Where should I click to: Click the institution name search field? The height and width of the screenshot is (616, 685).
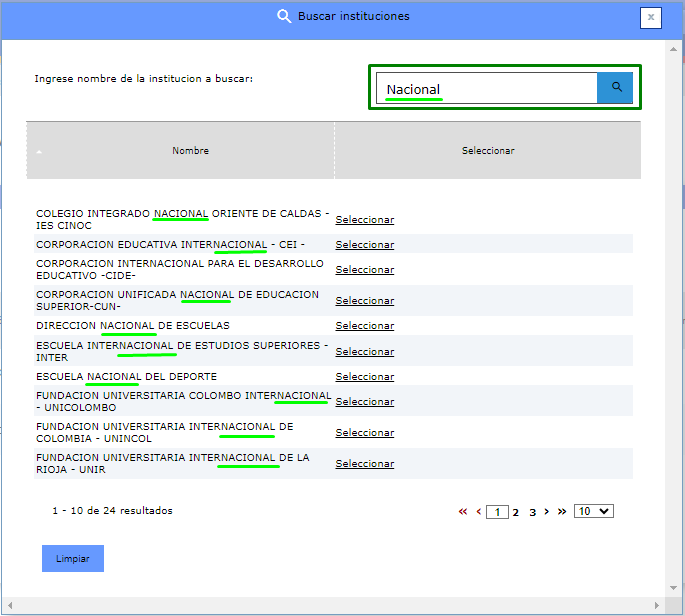(x=487, y=89)
